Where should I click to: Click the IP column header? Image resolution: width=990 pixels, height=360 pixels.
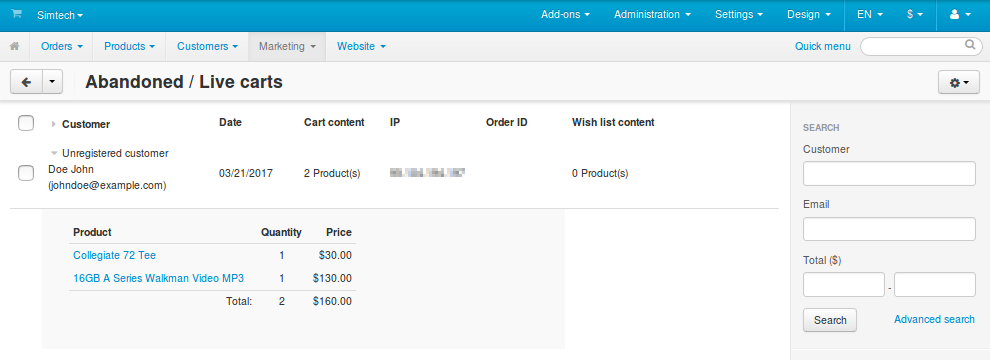tap(395, 123)
